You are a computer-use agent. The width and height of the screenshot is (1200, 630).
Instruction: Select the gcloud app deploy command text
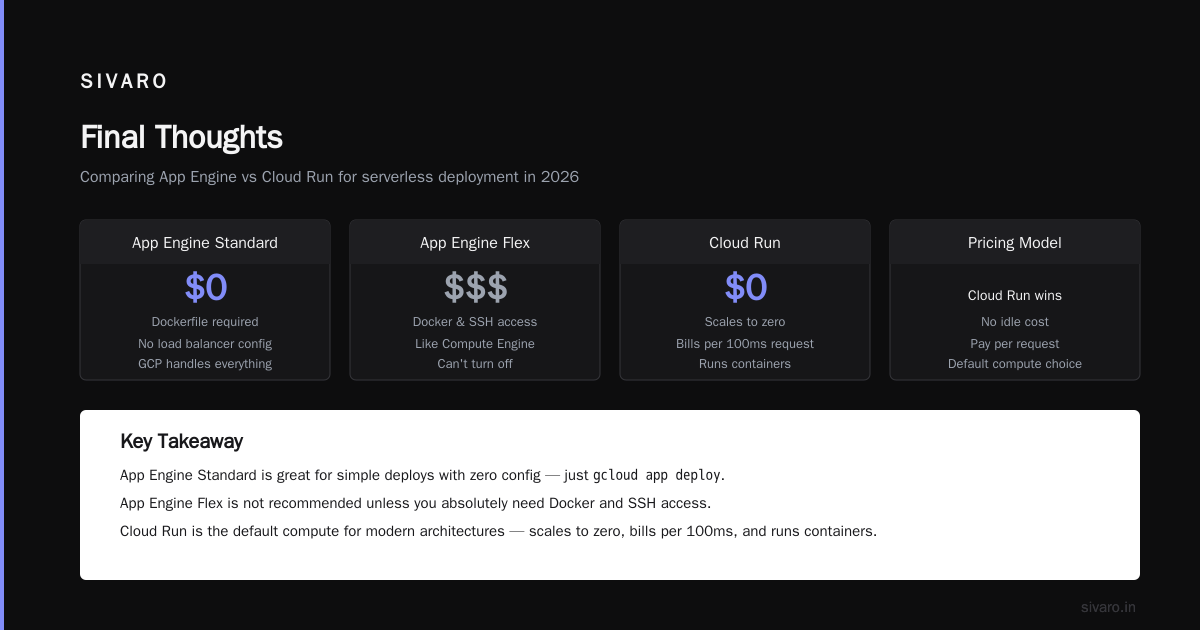coord(657,475)
